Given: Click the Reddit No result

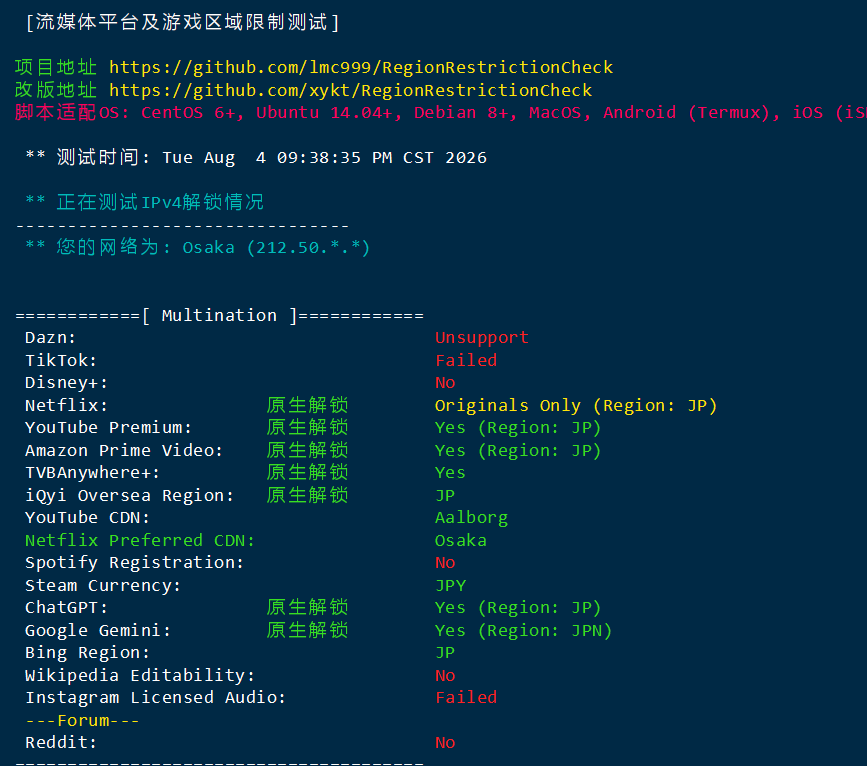Looking at the screenshot, I should tap(445, 743).
